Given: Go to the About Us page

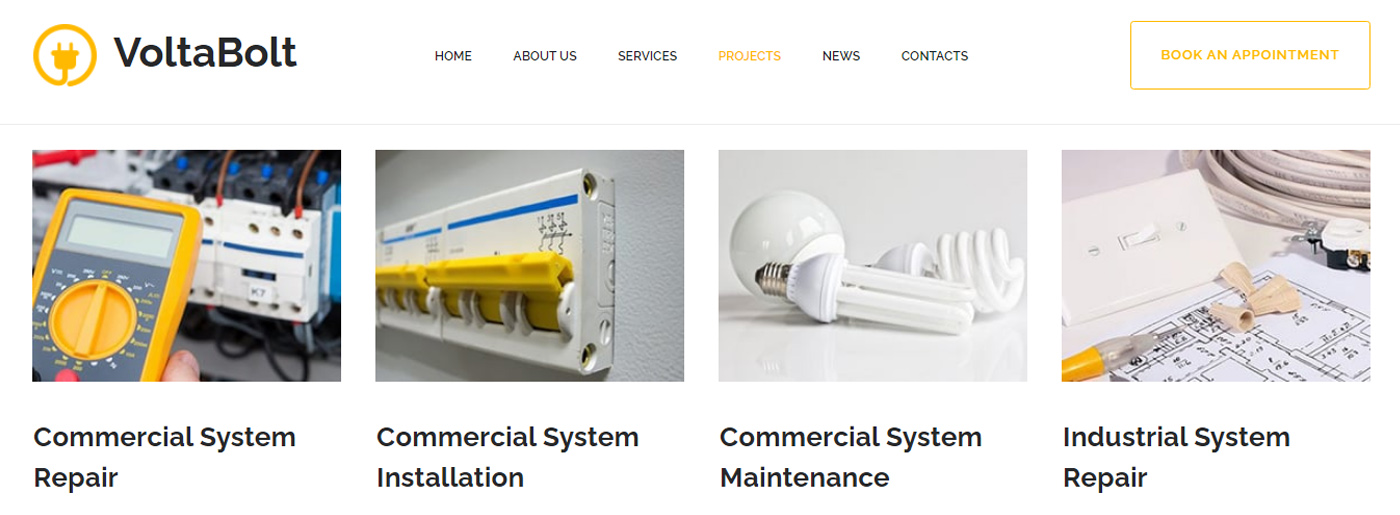Looking at the screenshot, I should 545,56.
